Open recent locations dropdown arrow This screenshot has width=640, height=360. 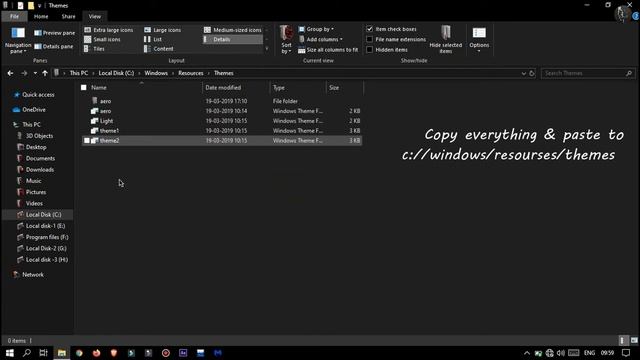pyautogui.click(x=35, y=73)
